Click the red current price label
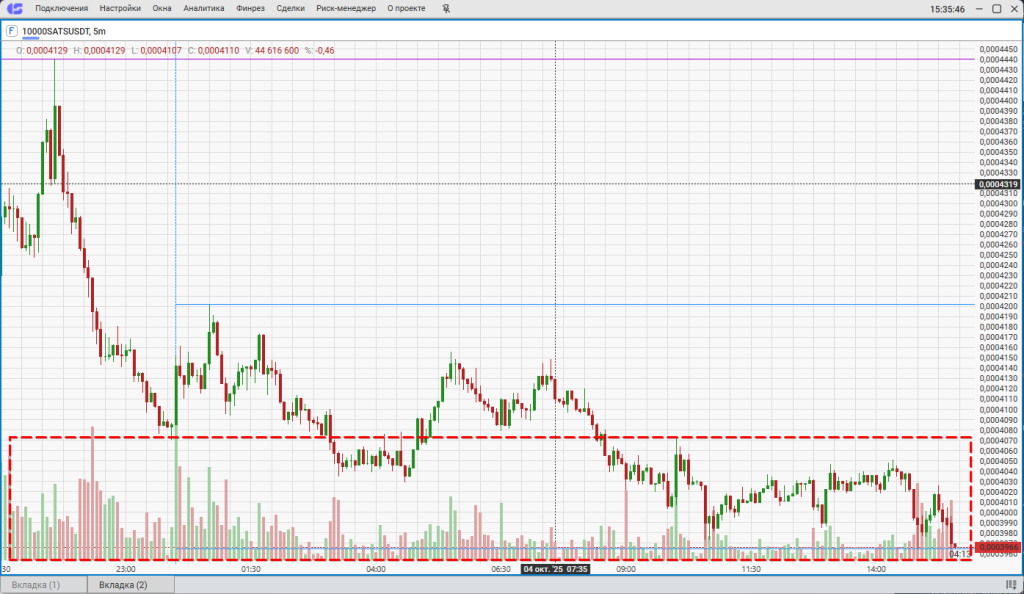The image size is (1024, 594). [997, 547]
